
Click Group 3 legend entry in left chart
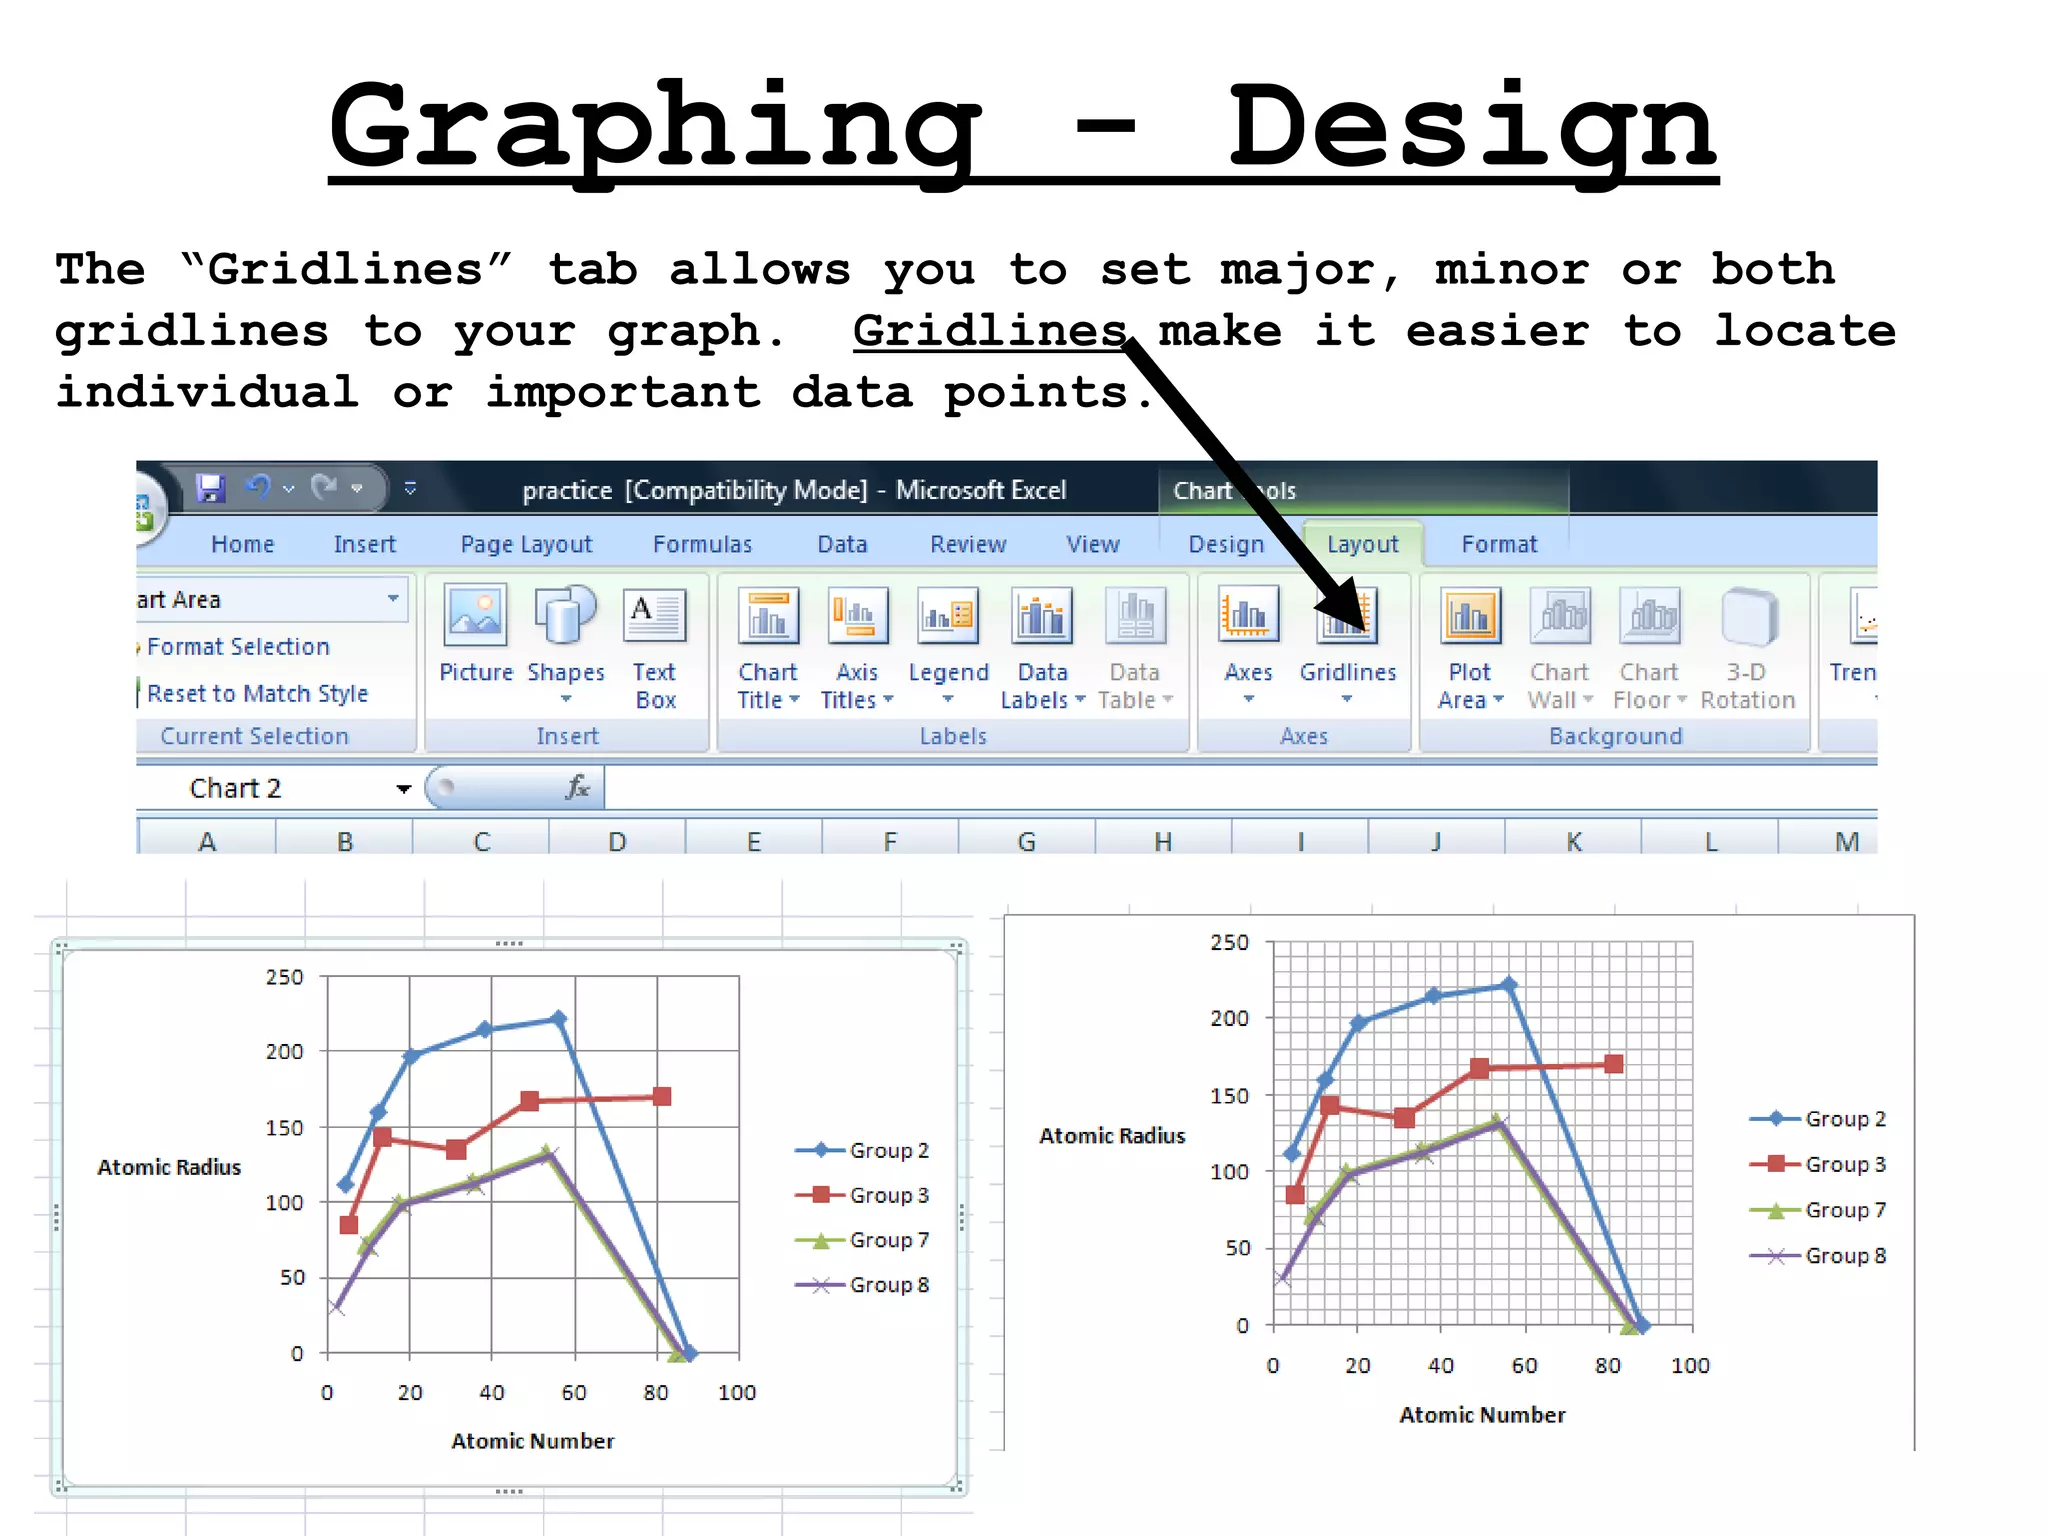[x=862, y=1195]
